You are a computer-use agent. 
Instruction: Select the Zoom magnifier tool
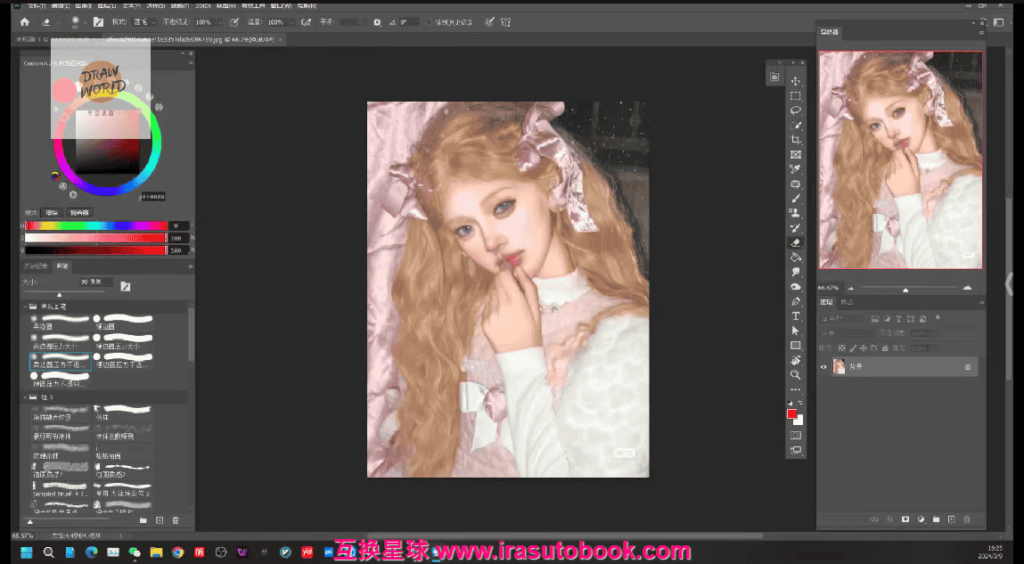pos(795,375)
